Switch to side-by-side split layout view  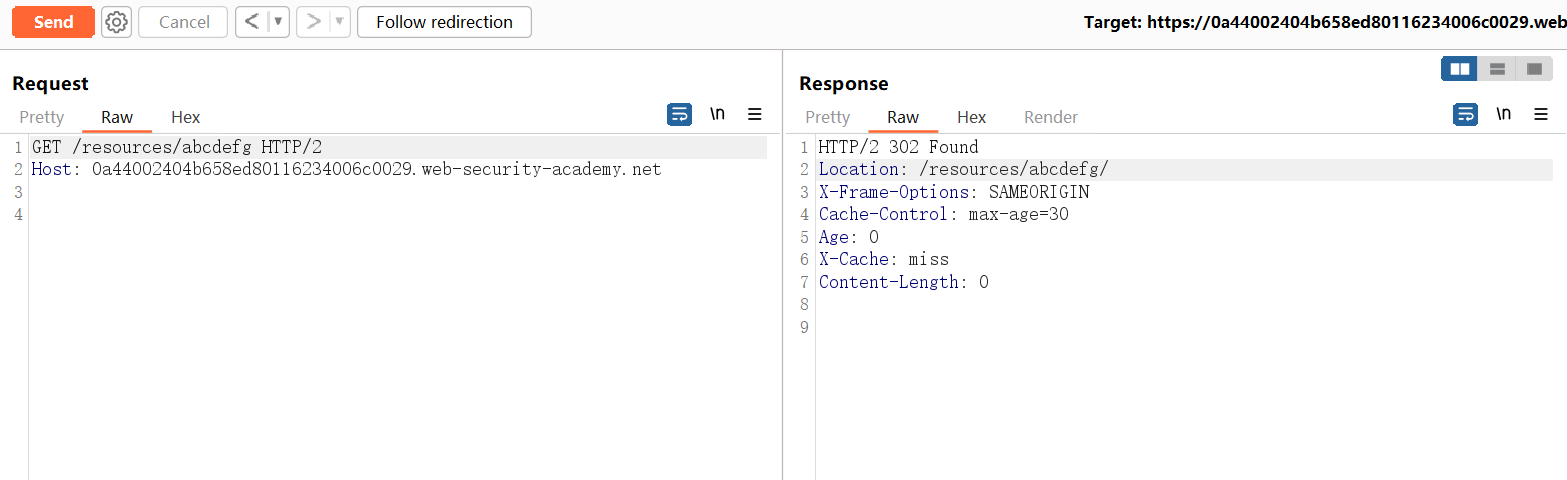click(x=1460, y=69)
